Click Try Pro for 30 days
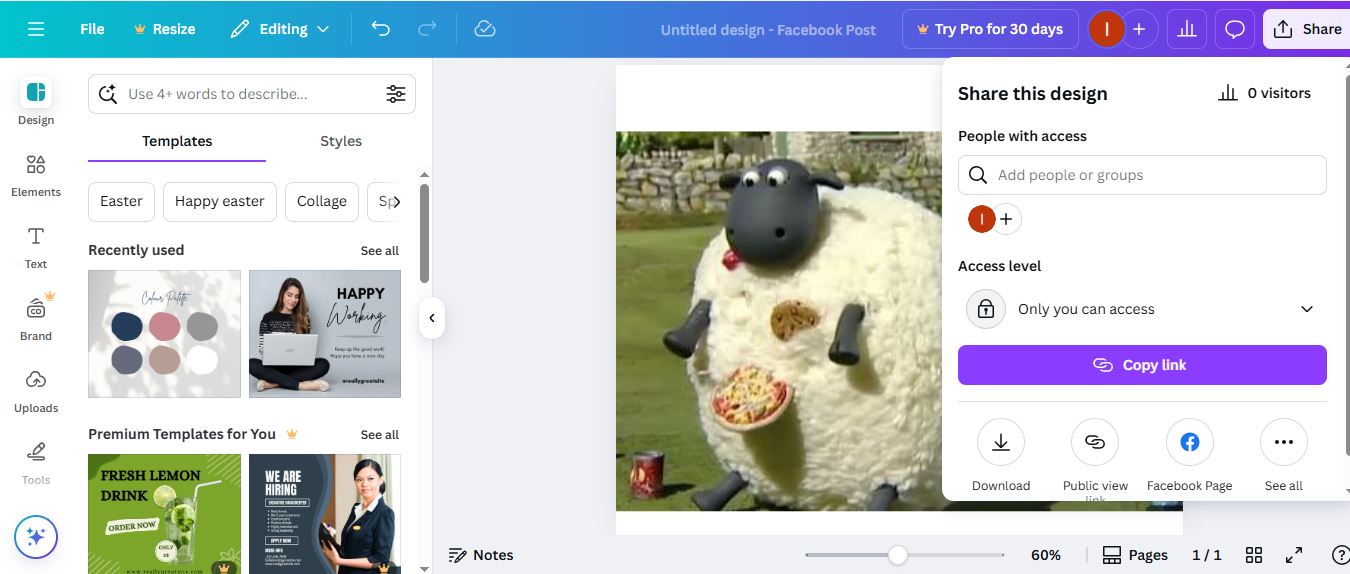 (990, 29)
